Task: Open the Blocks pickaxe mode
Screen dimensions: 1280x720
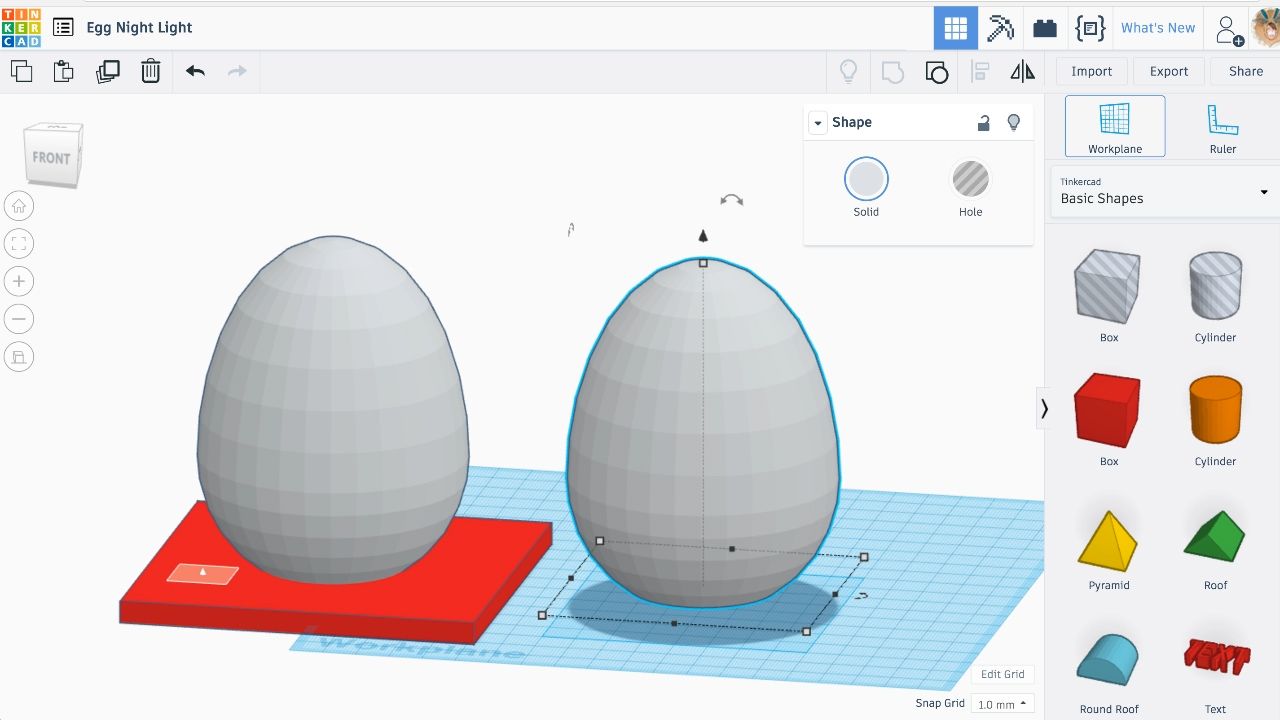Action: [x=1001, y=28]
